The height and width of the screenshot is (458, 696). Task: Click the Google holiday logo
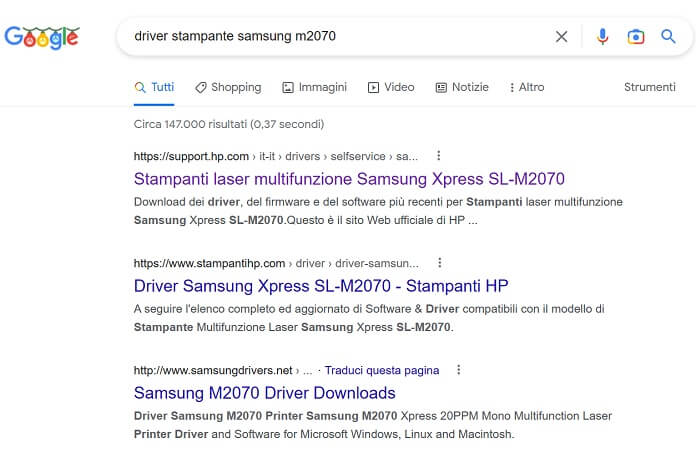pyautogui.click(x=42, y=37)
